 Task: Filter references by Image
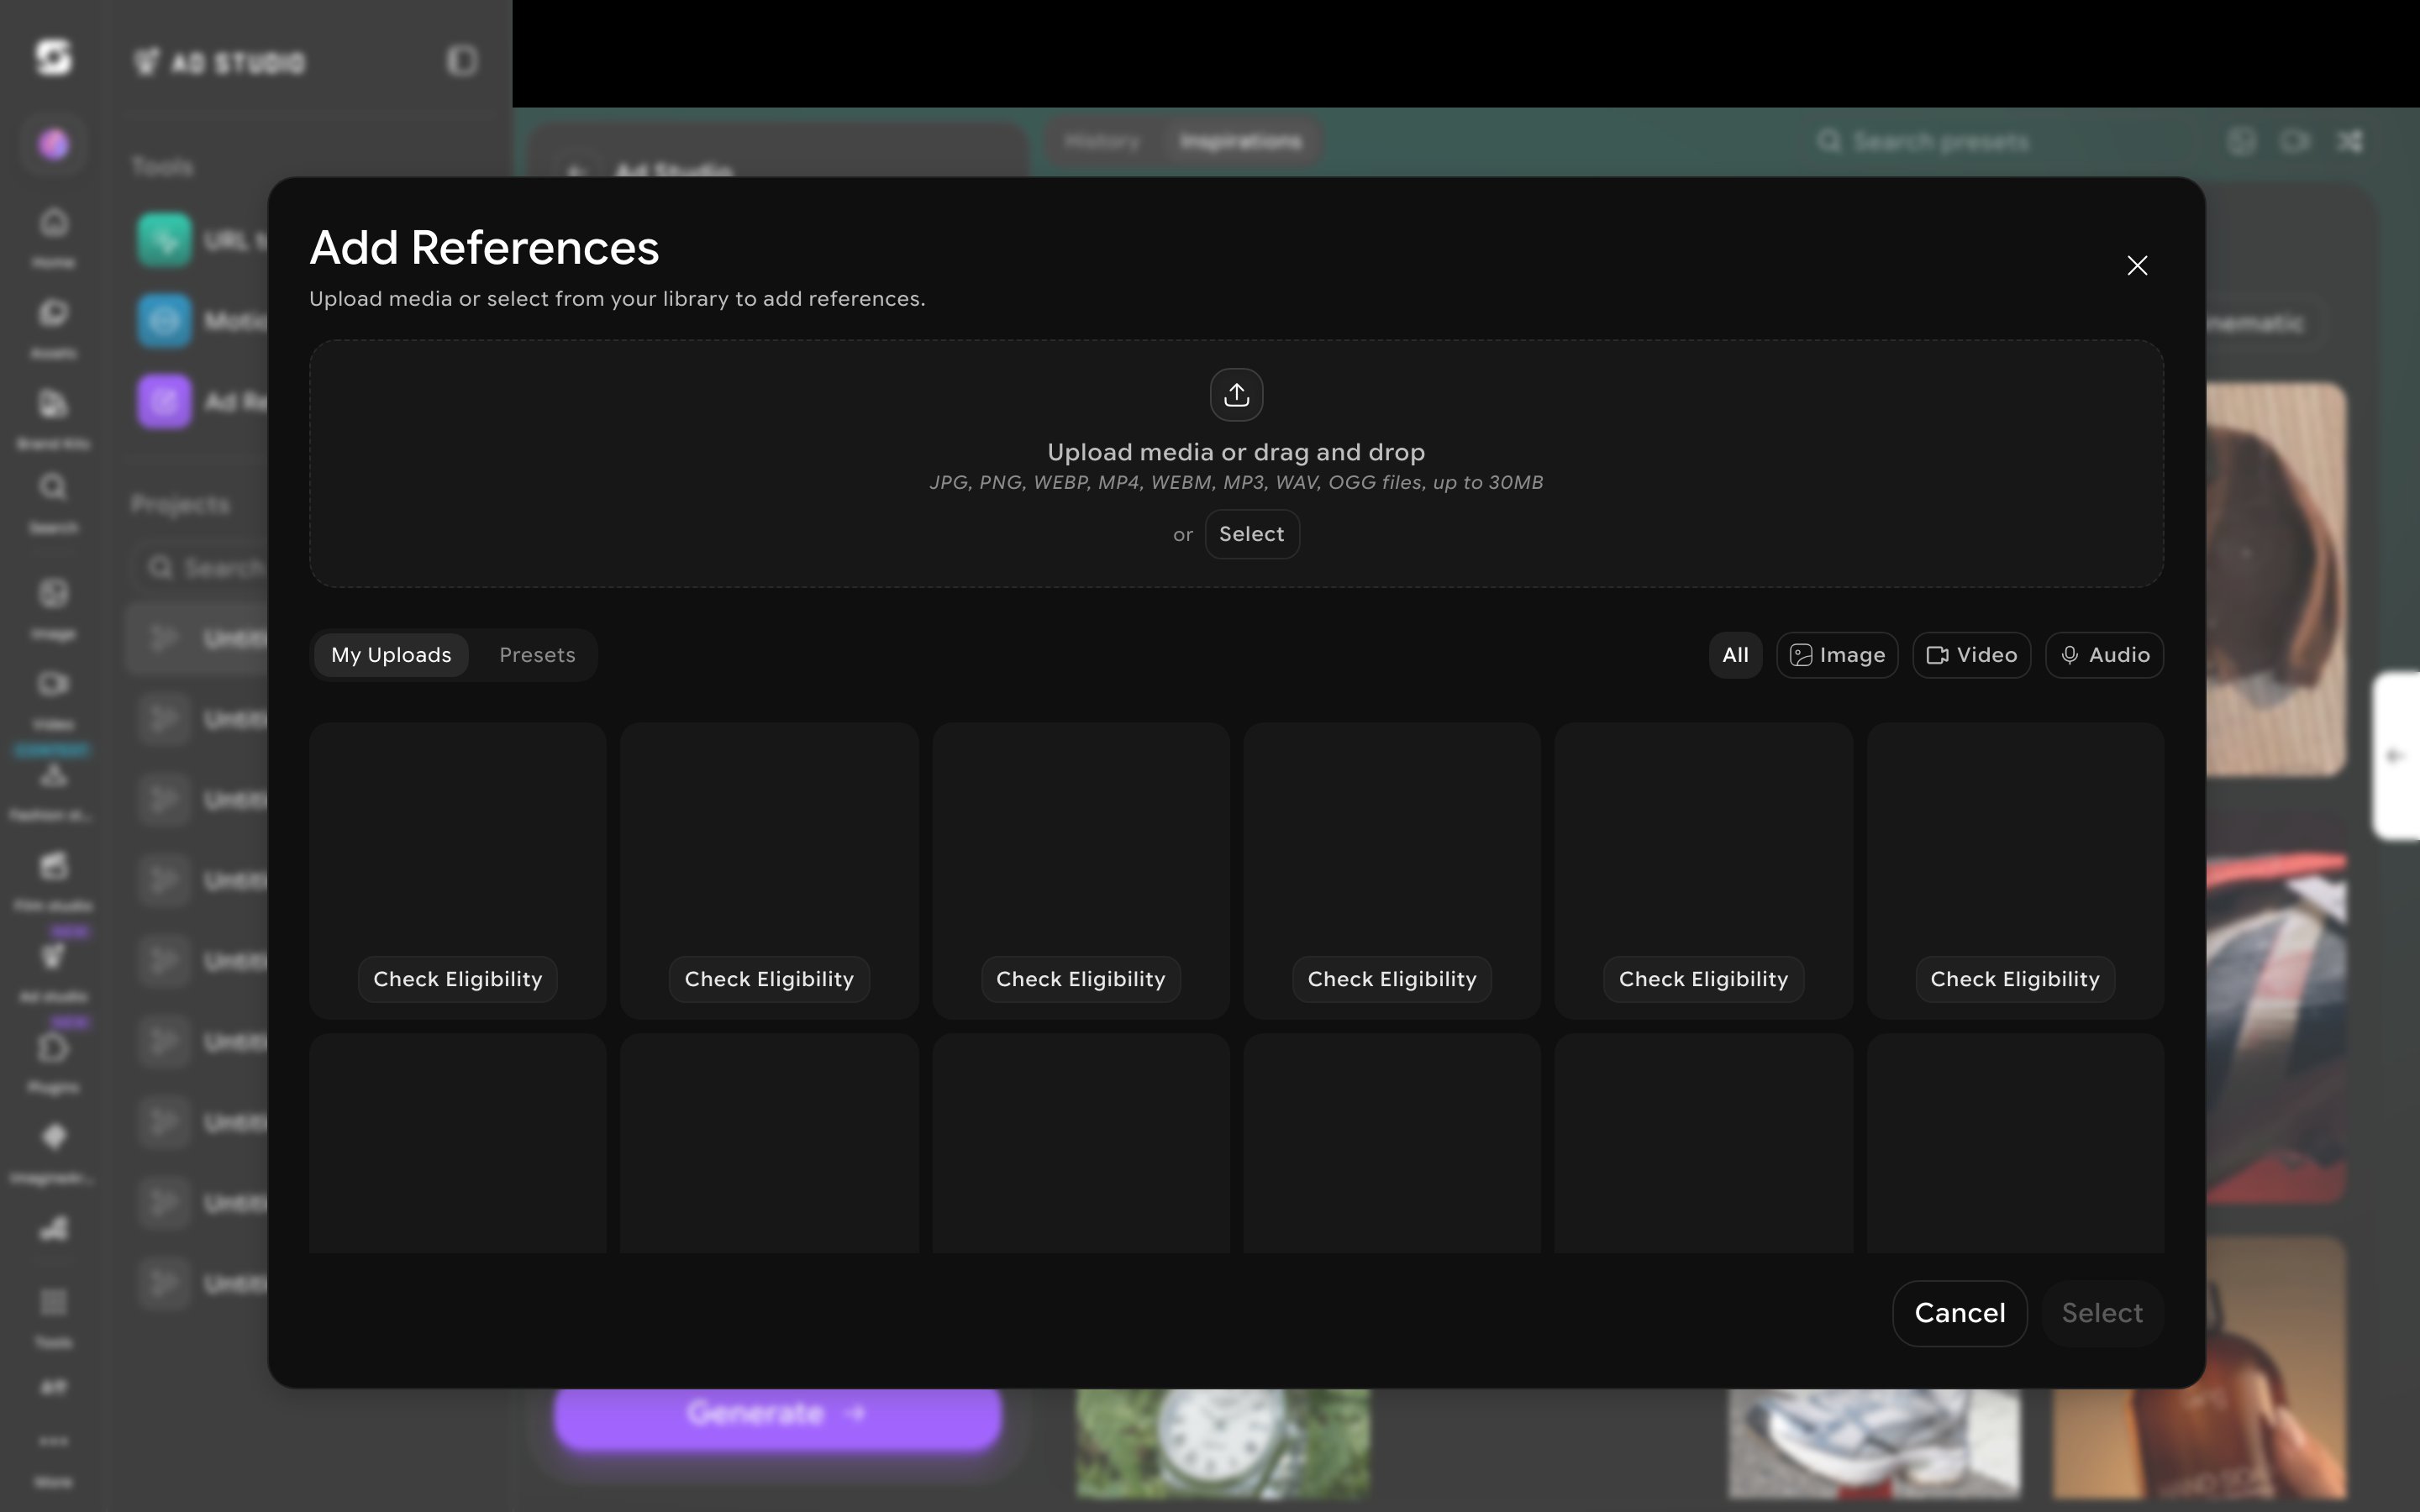pyautogui.click(x=1837, y=655)
